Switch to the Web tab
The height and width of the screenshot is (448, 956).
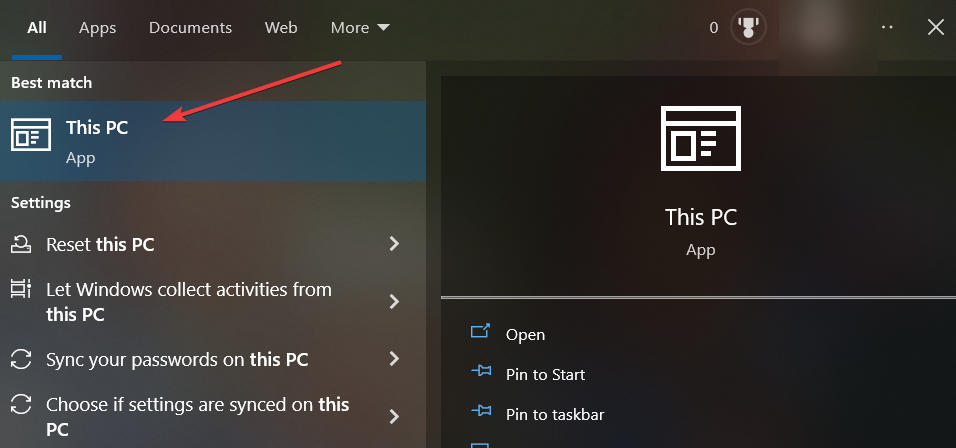click(281, 28)
